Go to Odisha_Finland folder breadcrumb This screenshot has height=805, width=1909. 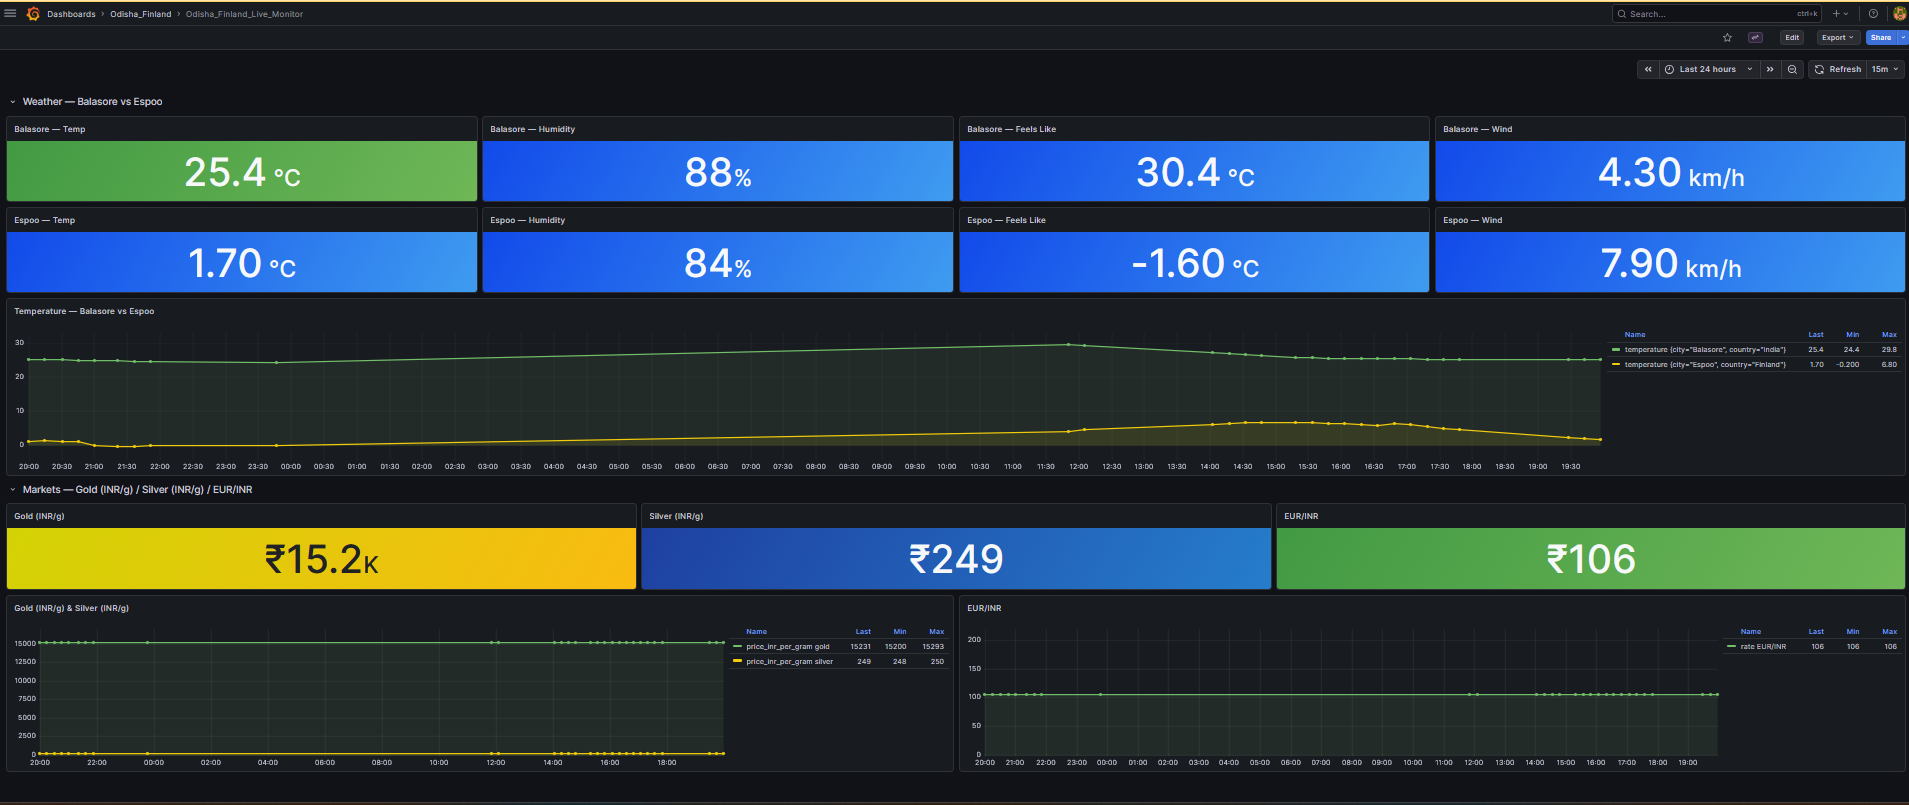(141, 14)
